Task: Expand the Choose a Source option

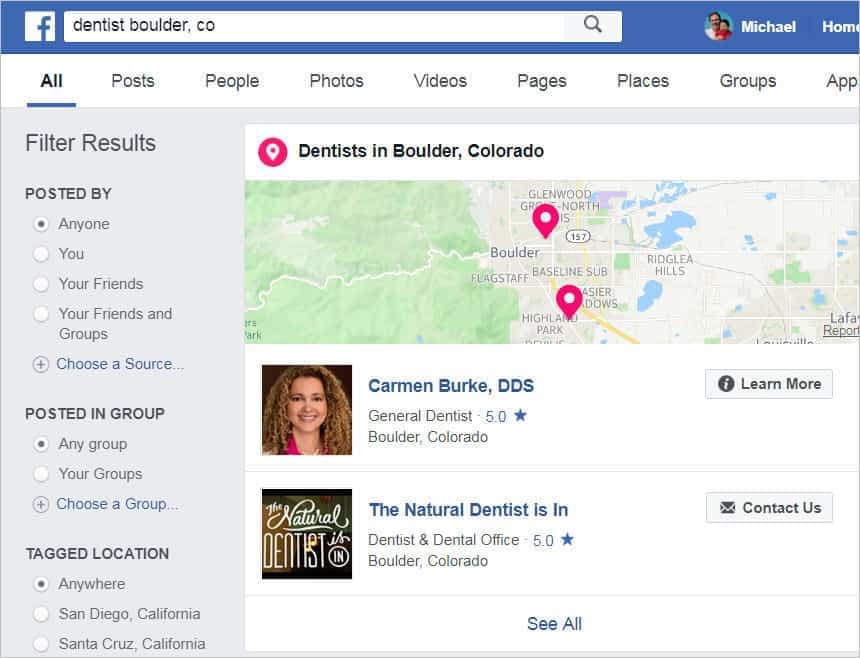Action: 120,364
